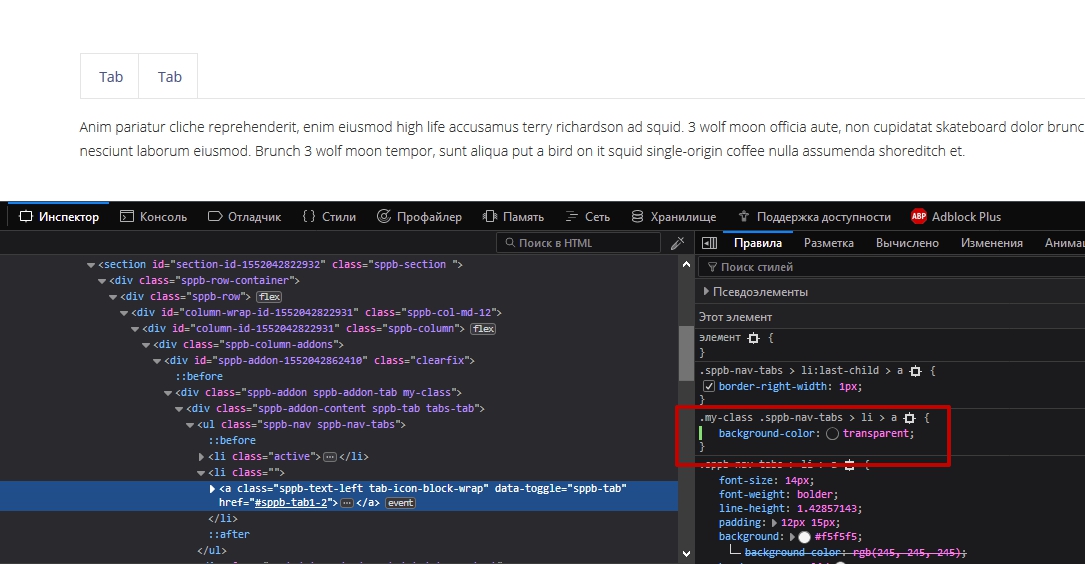Viewport: 1085px width, 564px height.
Task: Toggle the sidebar pane icon
Action: tap(709, 243)
